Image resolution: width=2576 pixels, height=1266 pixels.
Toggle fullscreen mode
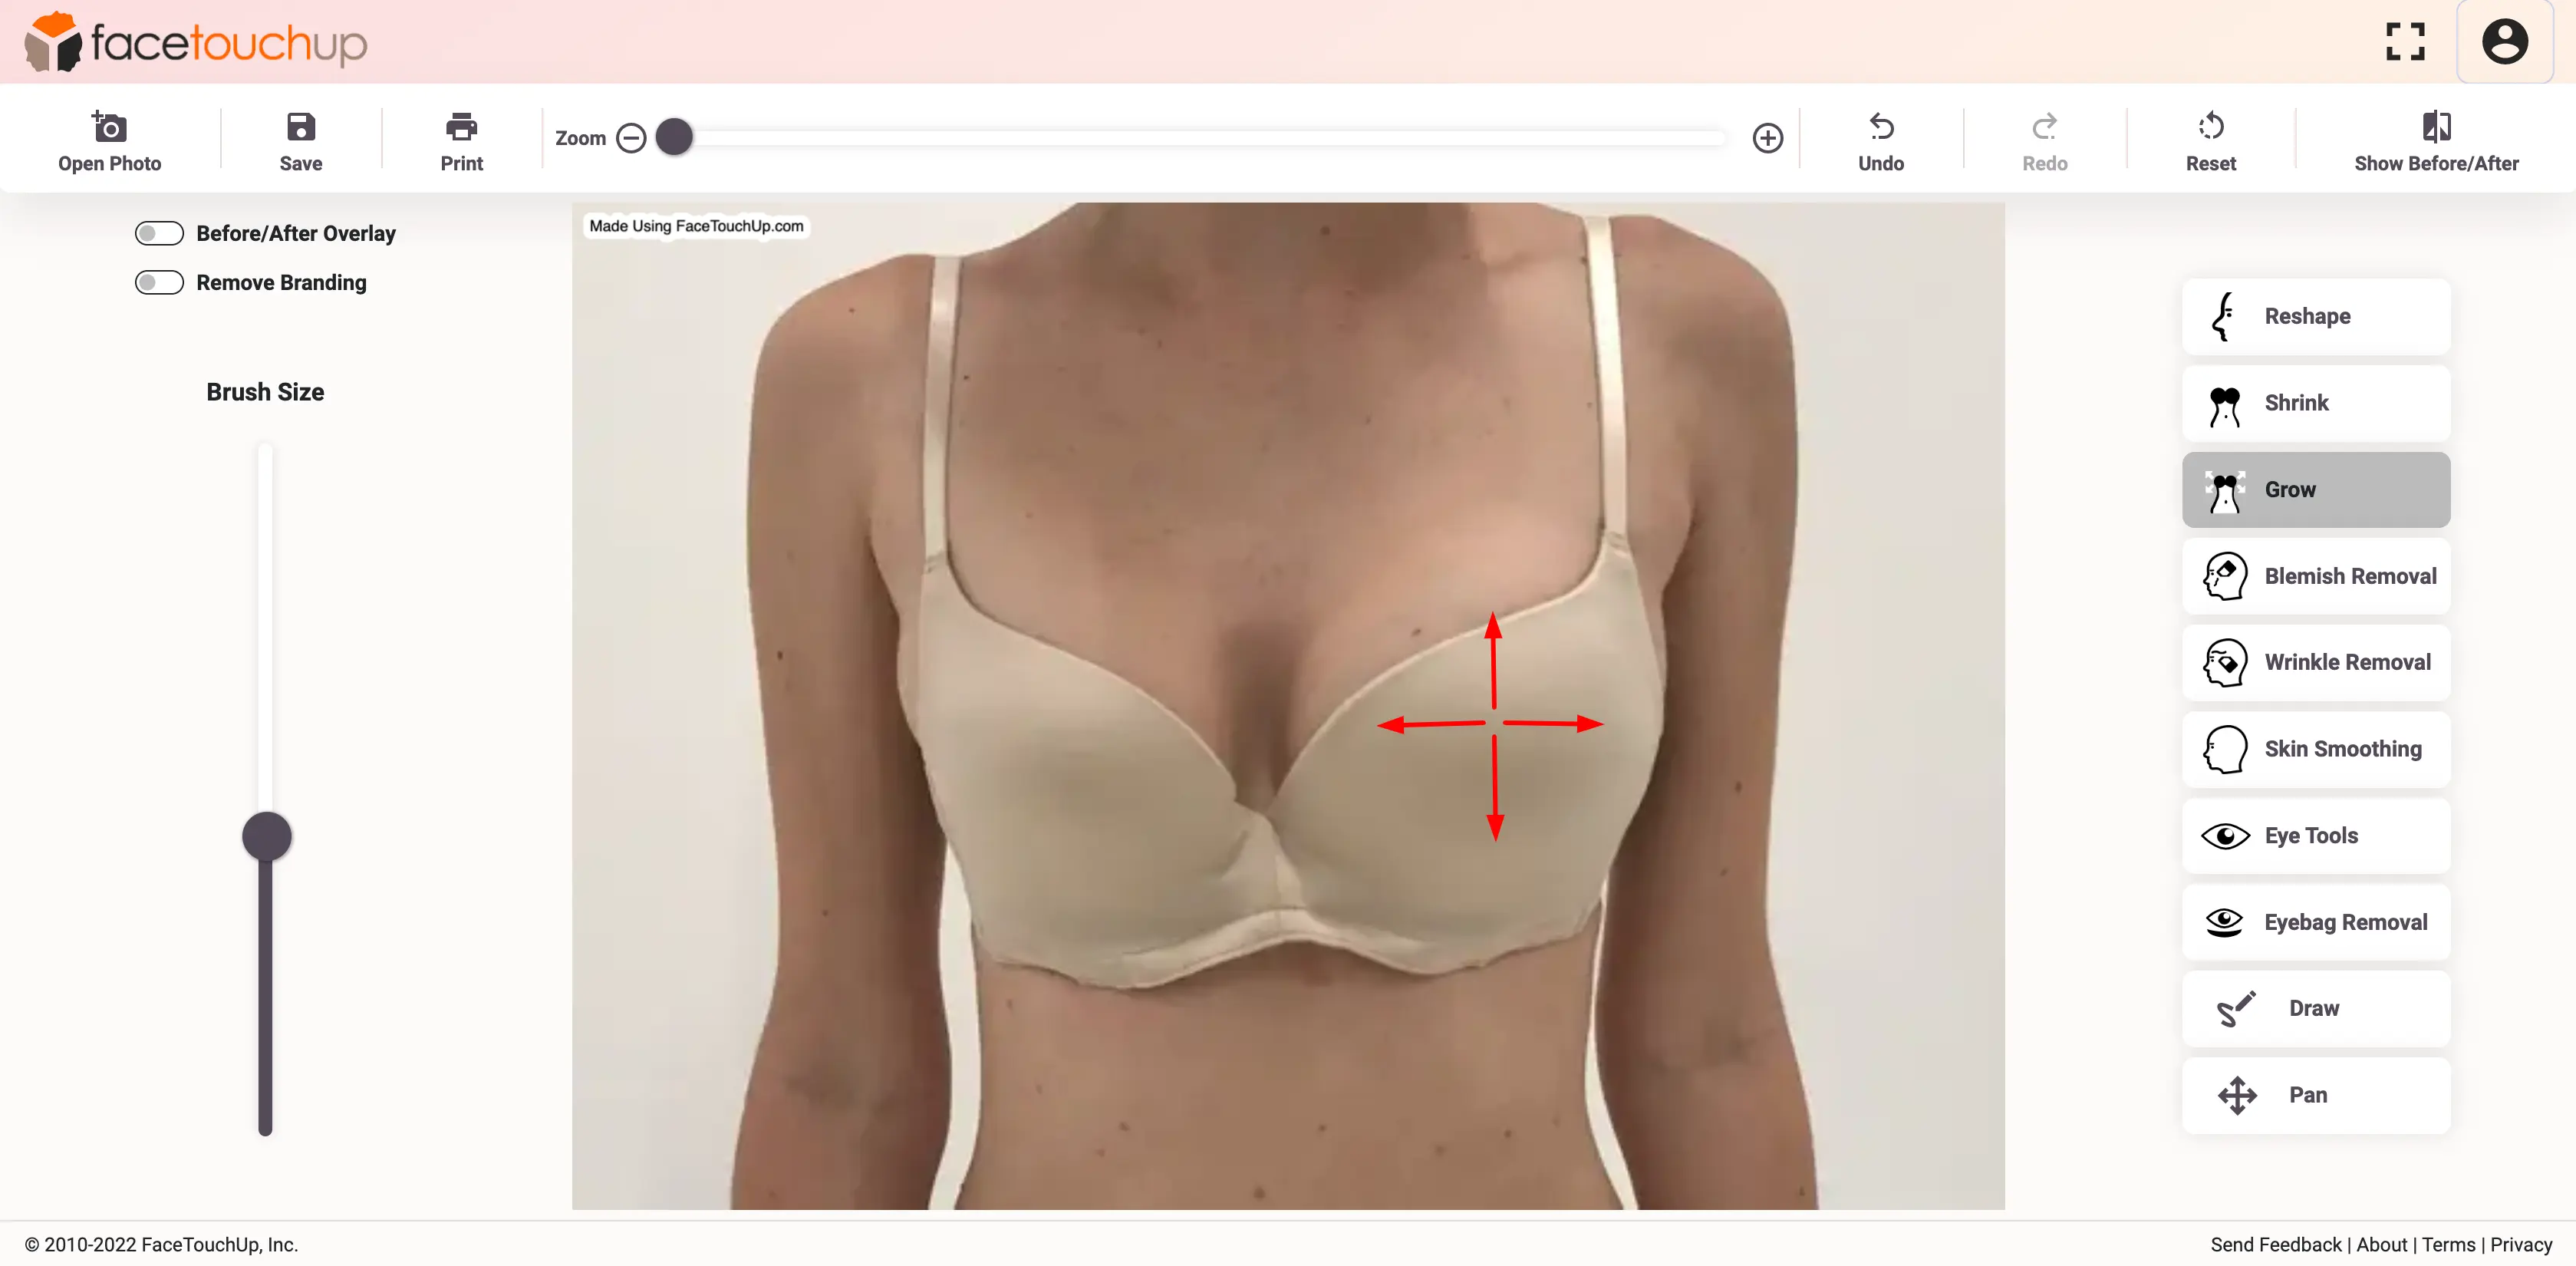tap(2406, 41)
